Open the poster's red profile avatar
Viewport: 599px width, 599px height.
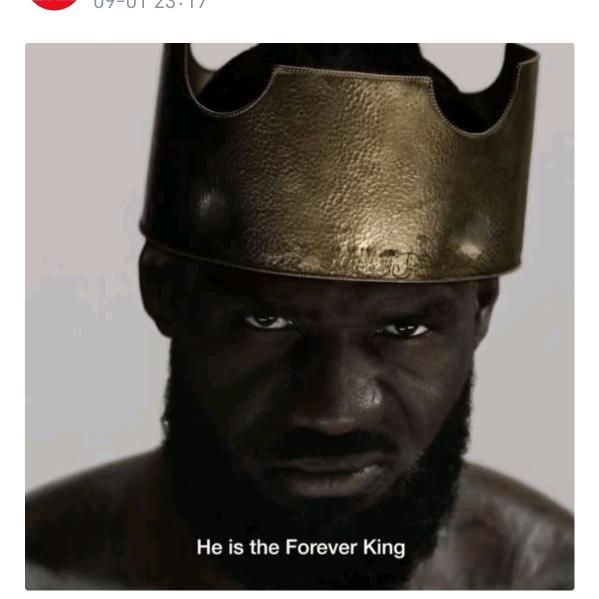[54, 4]
